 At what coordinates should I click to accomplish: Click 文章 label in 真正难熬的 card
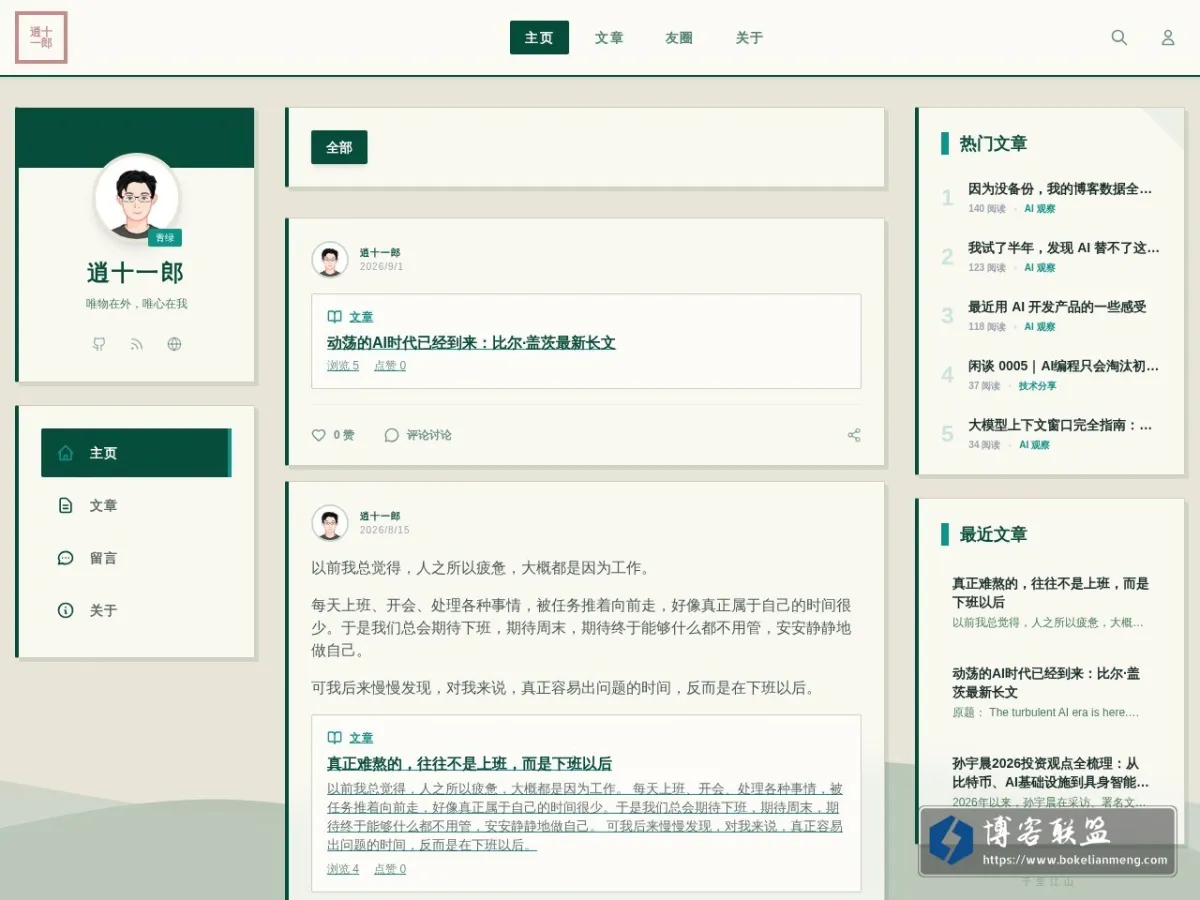point(361,738)
